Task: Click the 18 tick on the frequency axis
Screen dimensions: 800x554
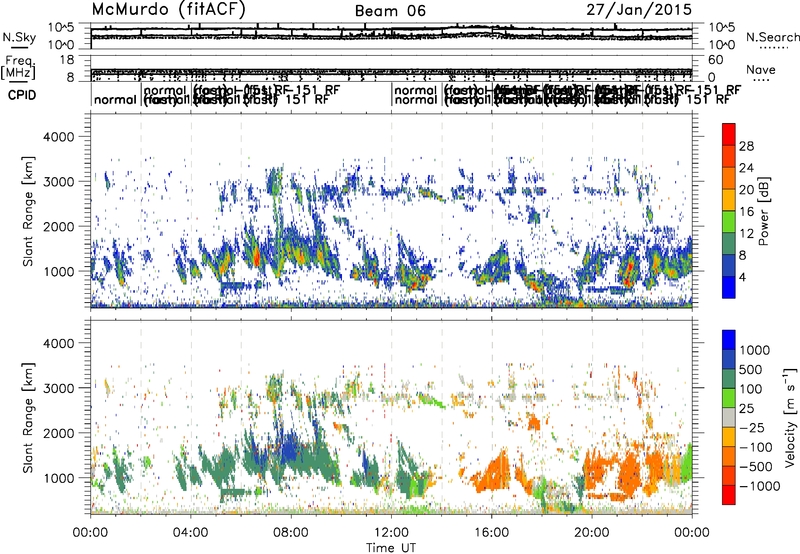Action: (x=67, y=60)
